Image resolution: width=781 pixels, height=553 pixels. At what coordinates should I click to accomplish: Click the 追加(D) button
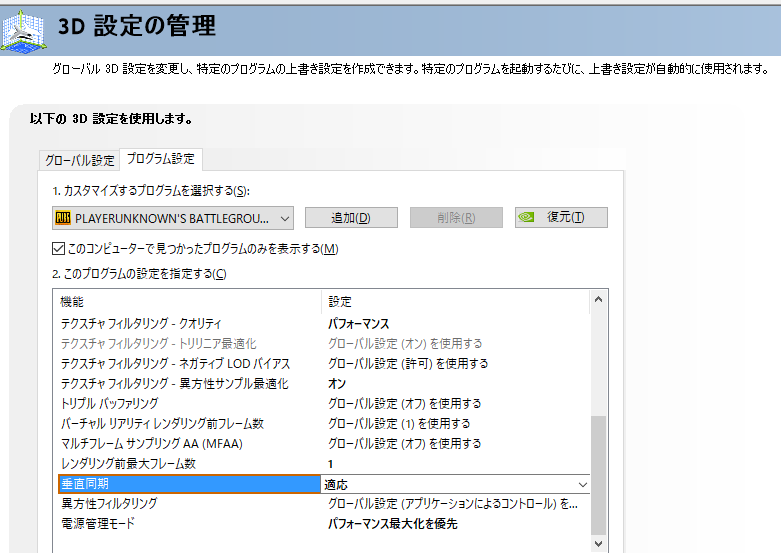(351, 218)
